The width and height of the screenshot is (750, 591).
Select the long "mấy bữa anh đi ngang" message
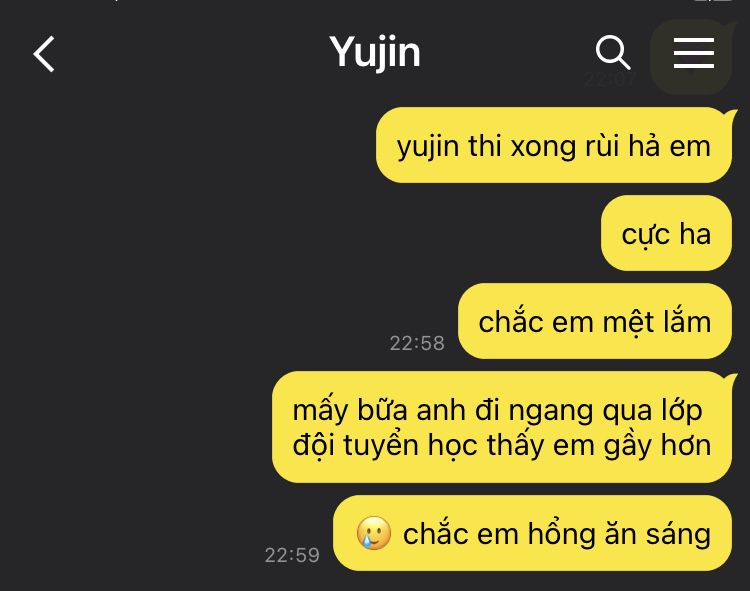point(502,427)
